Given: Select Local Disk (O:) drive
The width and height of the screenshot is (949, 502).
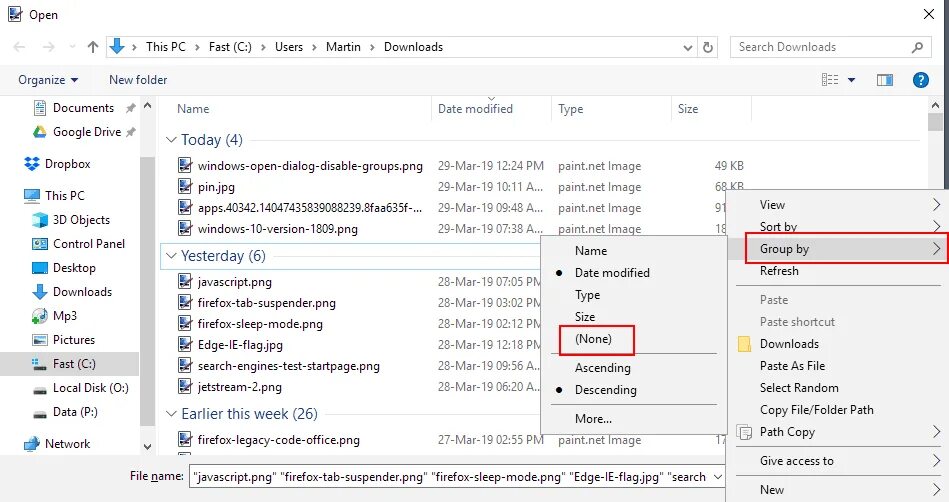Looking at the screenshot, I should [90, 388].
